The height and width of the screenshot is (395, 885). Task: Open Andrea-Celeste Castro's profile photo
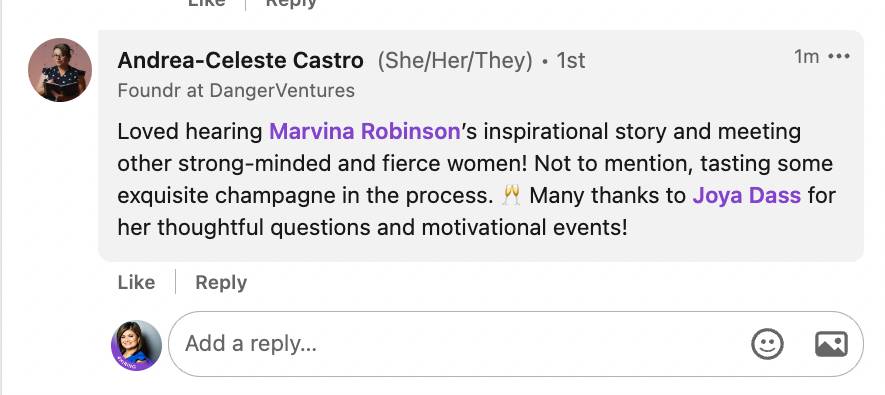60,70
